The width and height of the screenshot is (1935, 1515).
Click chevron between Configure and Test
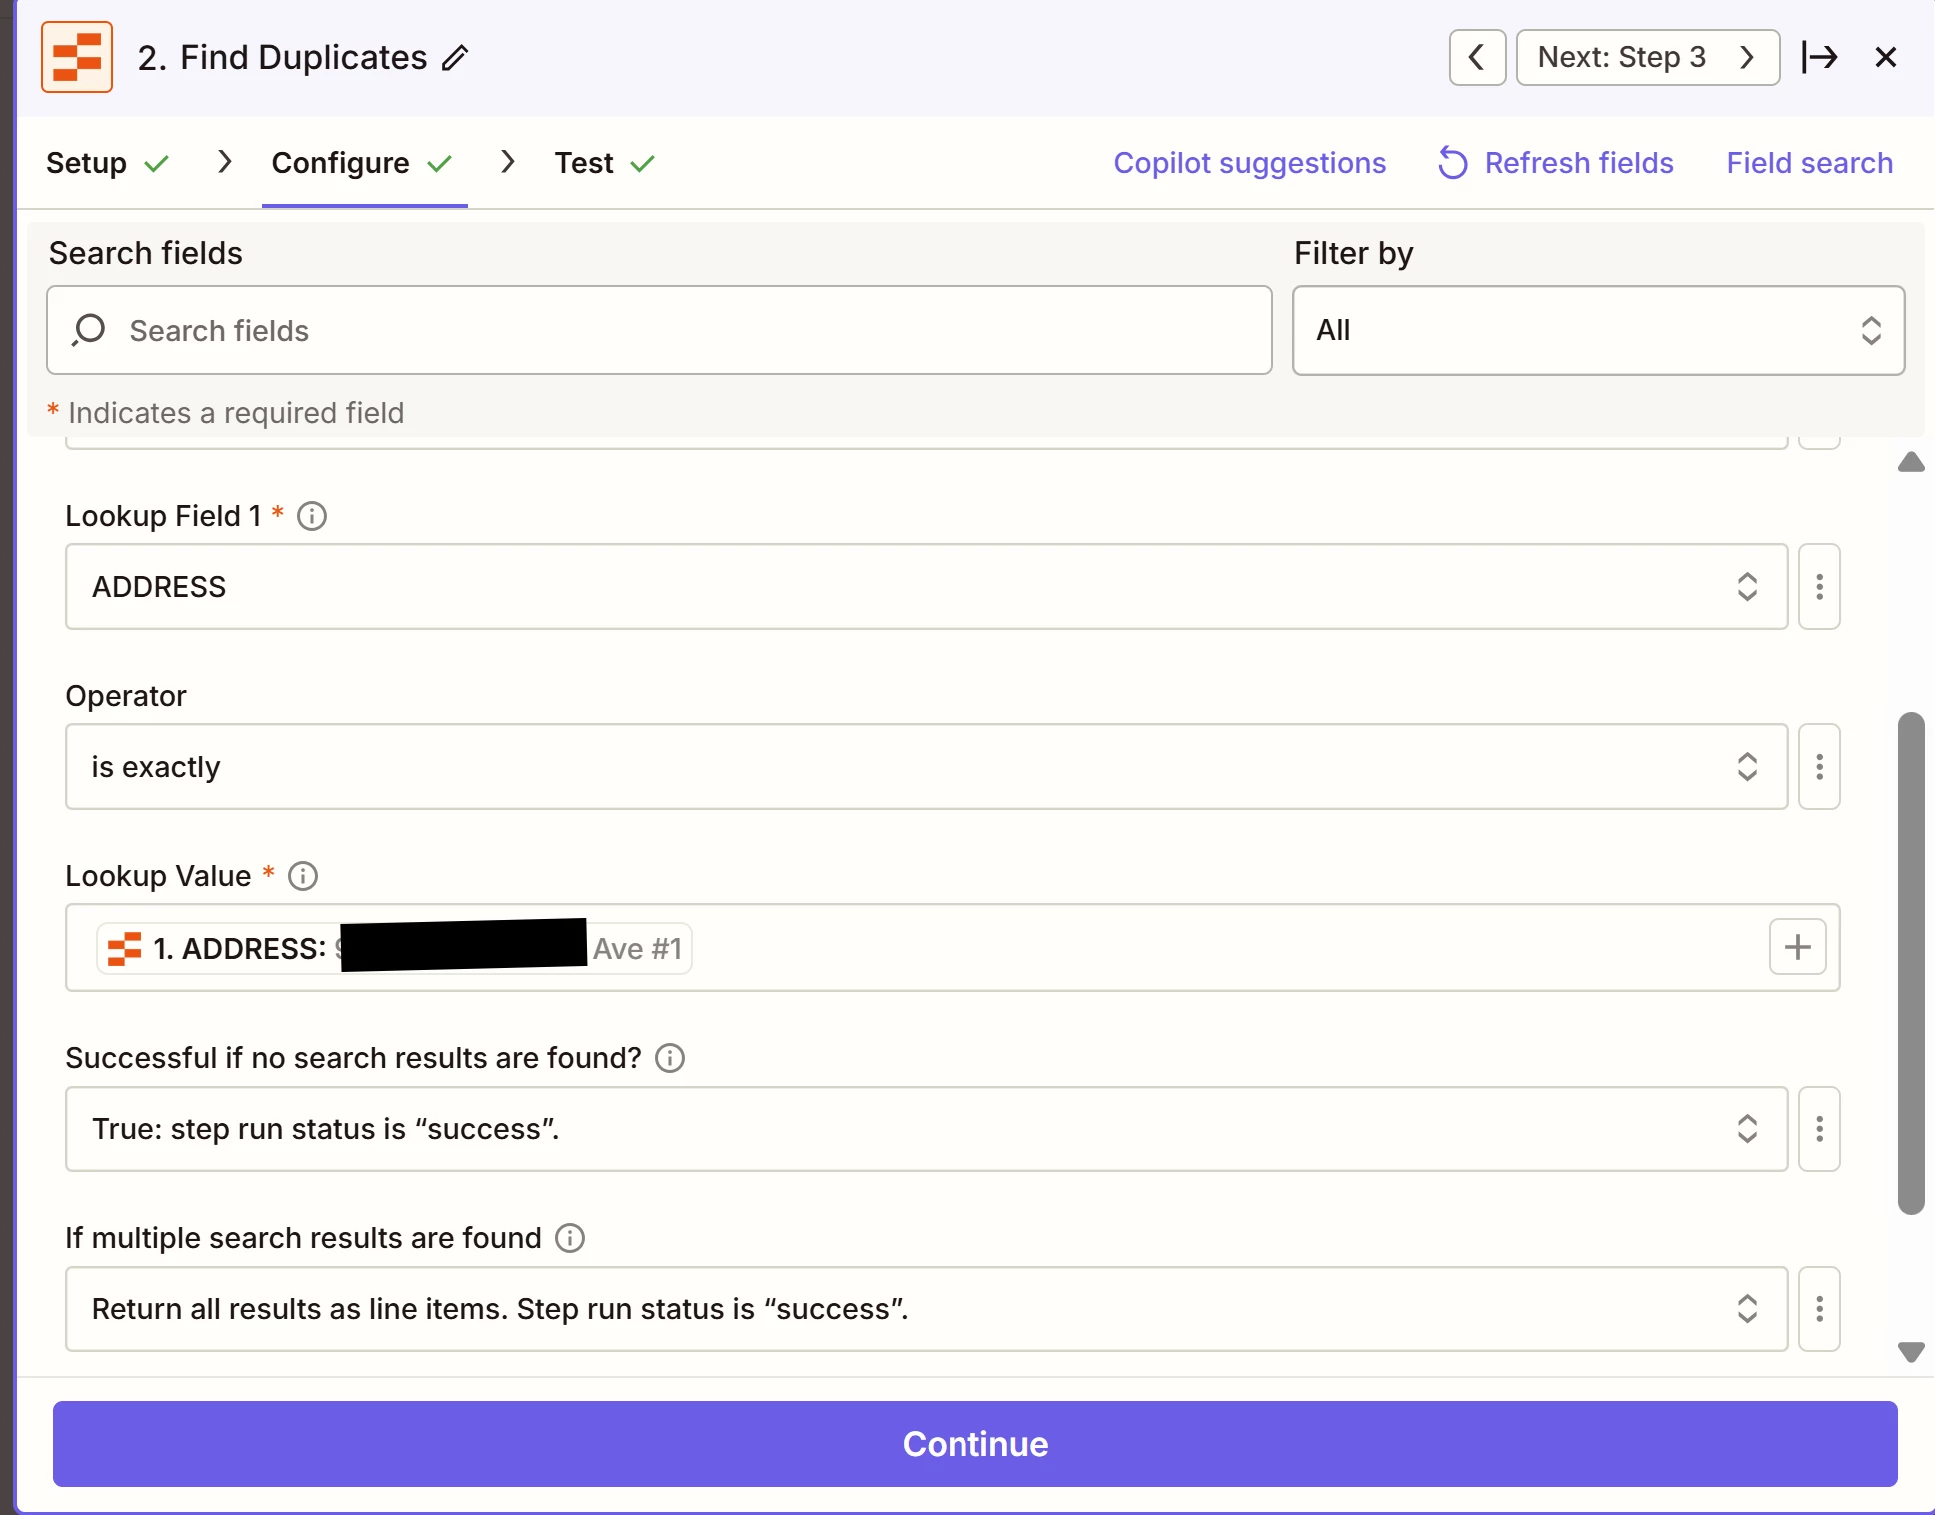507,162
